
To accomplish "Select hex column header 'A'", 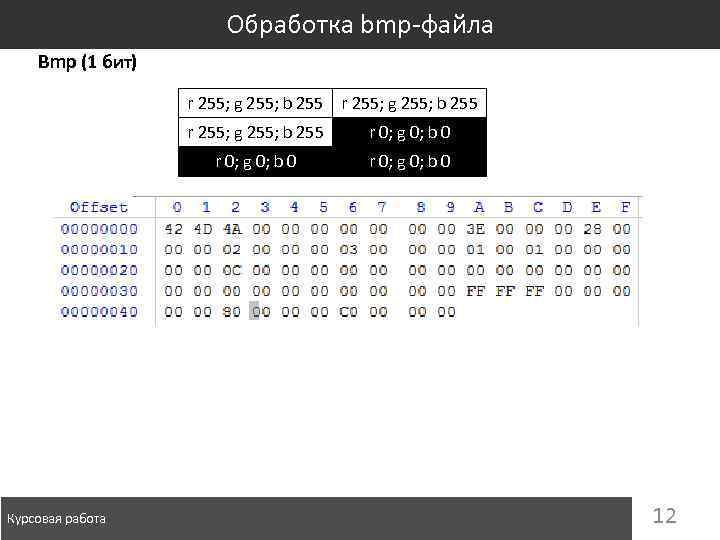I will click(x=479, y=208).
